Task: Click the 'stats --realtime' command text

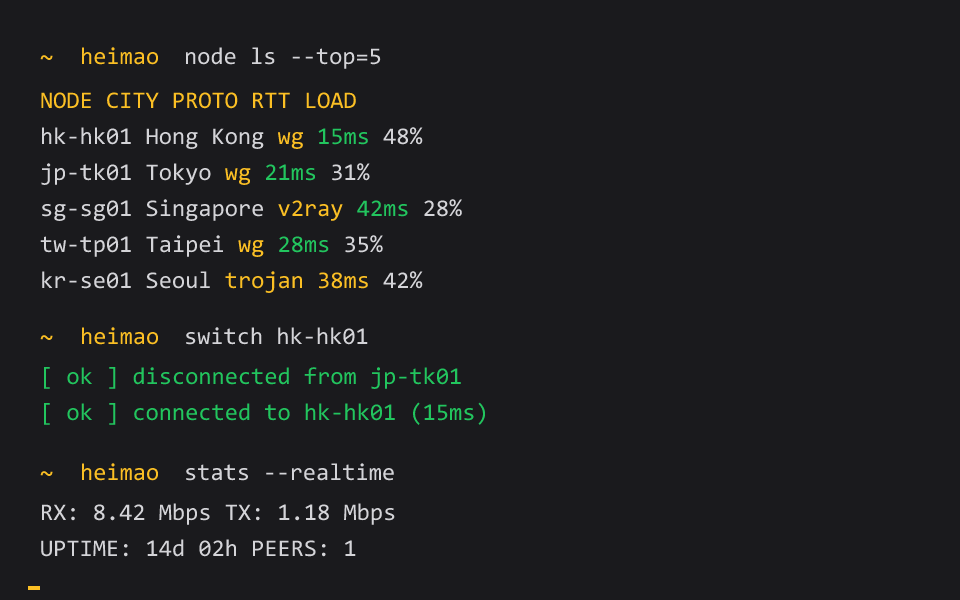Action: [290, 473]
